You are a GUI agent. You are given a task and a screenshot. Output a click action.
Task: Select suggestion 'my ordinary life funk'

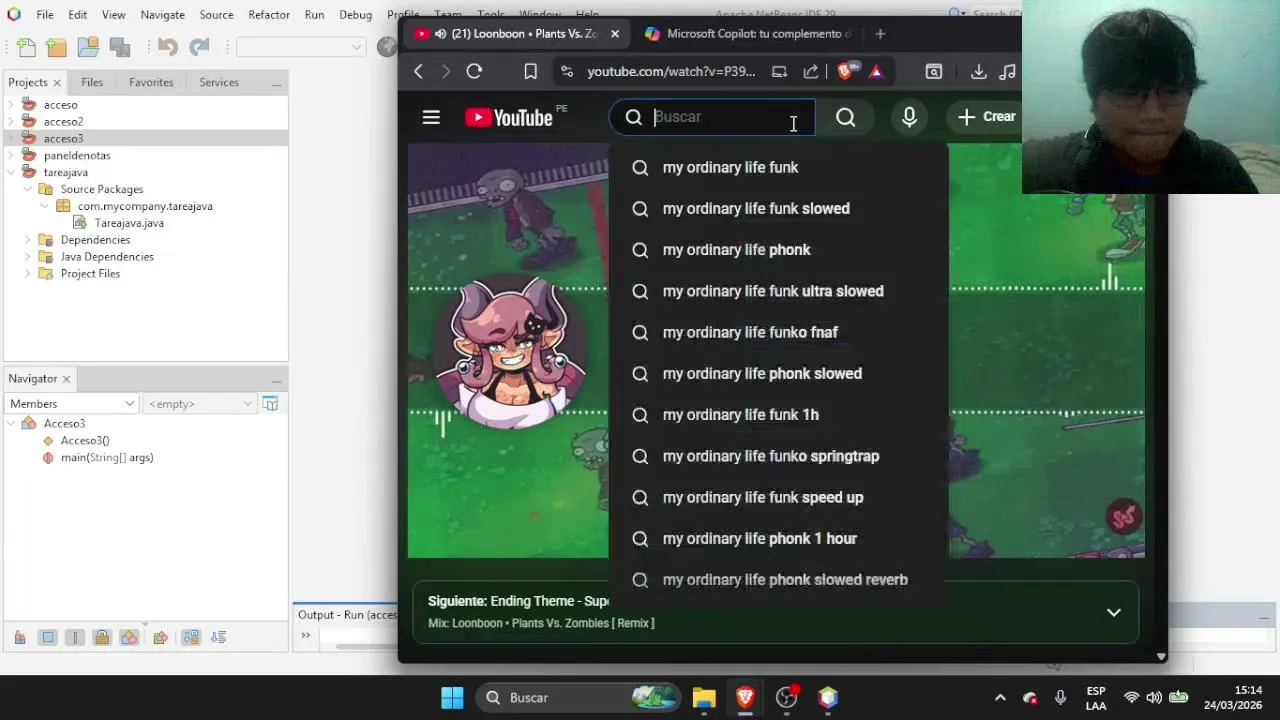pos(778,168)
